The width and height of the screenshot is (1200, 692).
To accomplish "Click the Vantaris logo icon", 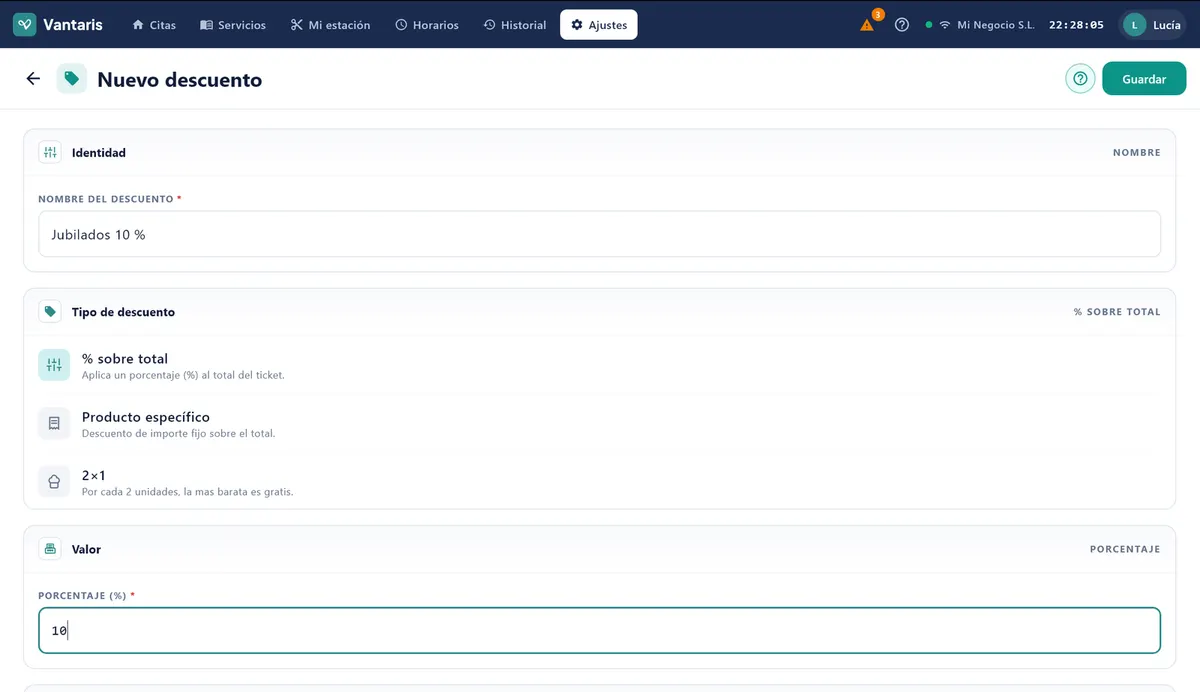I will pos(25,24).
